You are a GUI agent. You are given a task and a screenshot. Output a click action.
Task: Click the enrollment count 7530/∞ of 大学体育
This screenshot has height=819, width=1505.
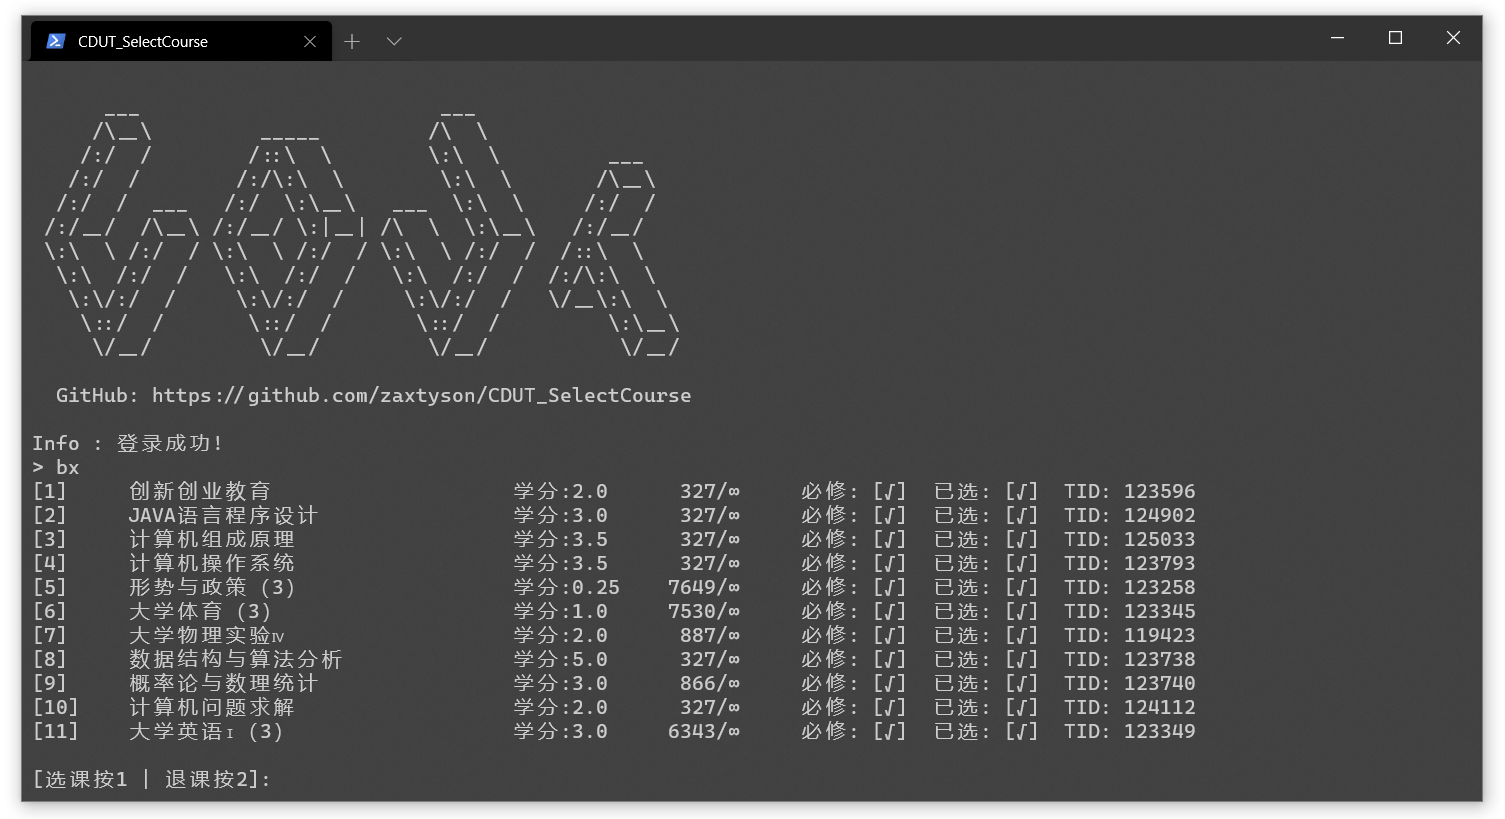(703, 611)
